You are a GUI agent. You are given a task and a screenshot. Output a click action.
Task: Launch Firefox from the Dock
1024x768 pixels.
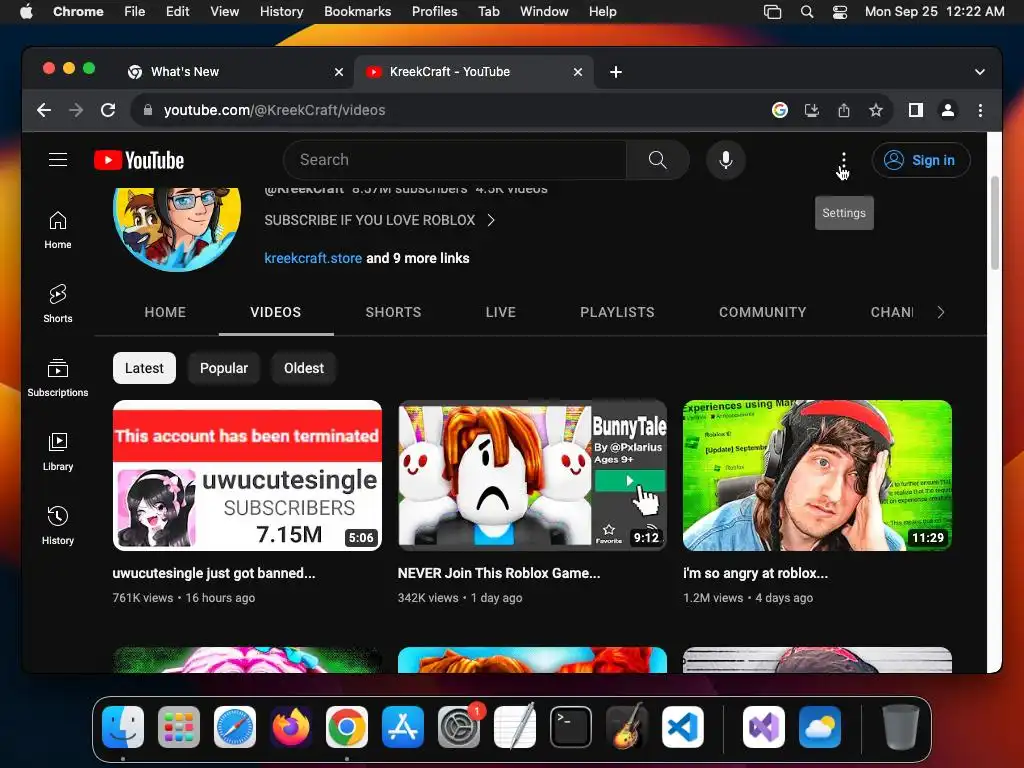(x=291, y=727)
